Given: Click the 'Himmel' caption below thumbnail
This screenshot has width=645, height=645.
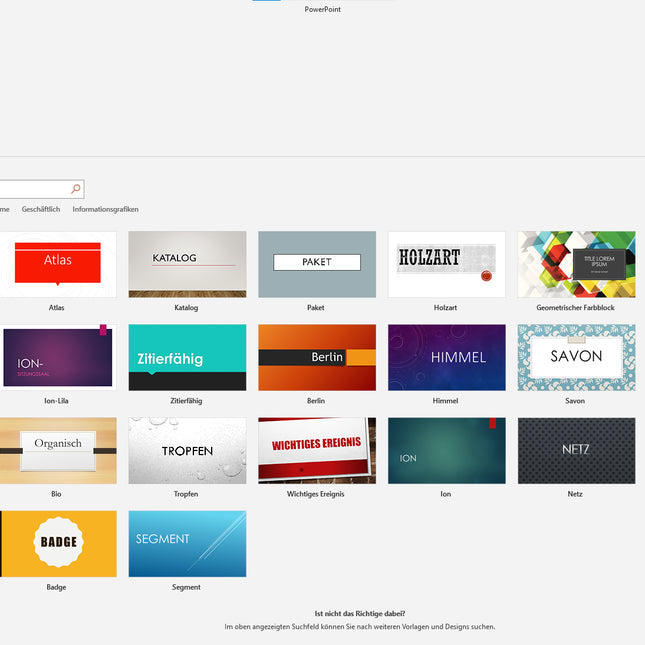Looking at the screenshot, I should [x=445, y=401].
